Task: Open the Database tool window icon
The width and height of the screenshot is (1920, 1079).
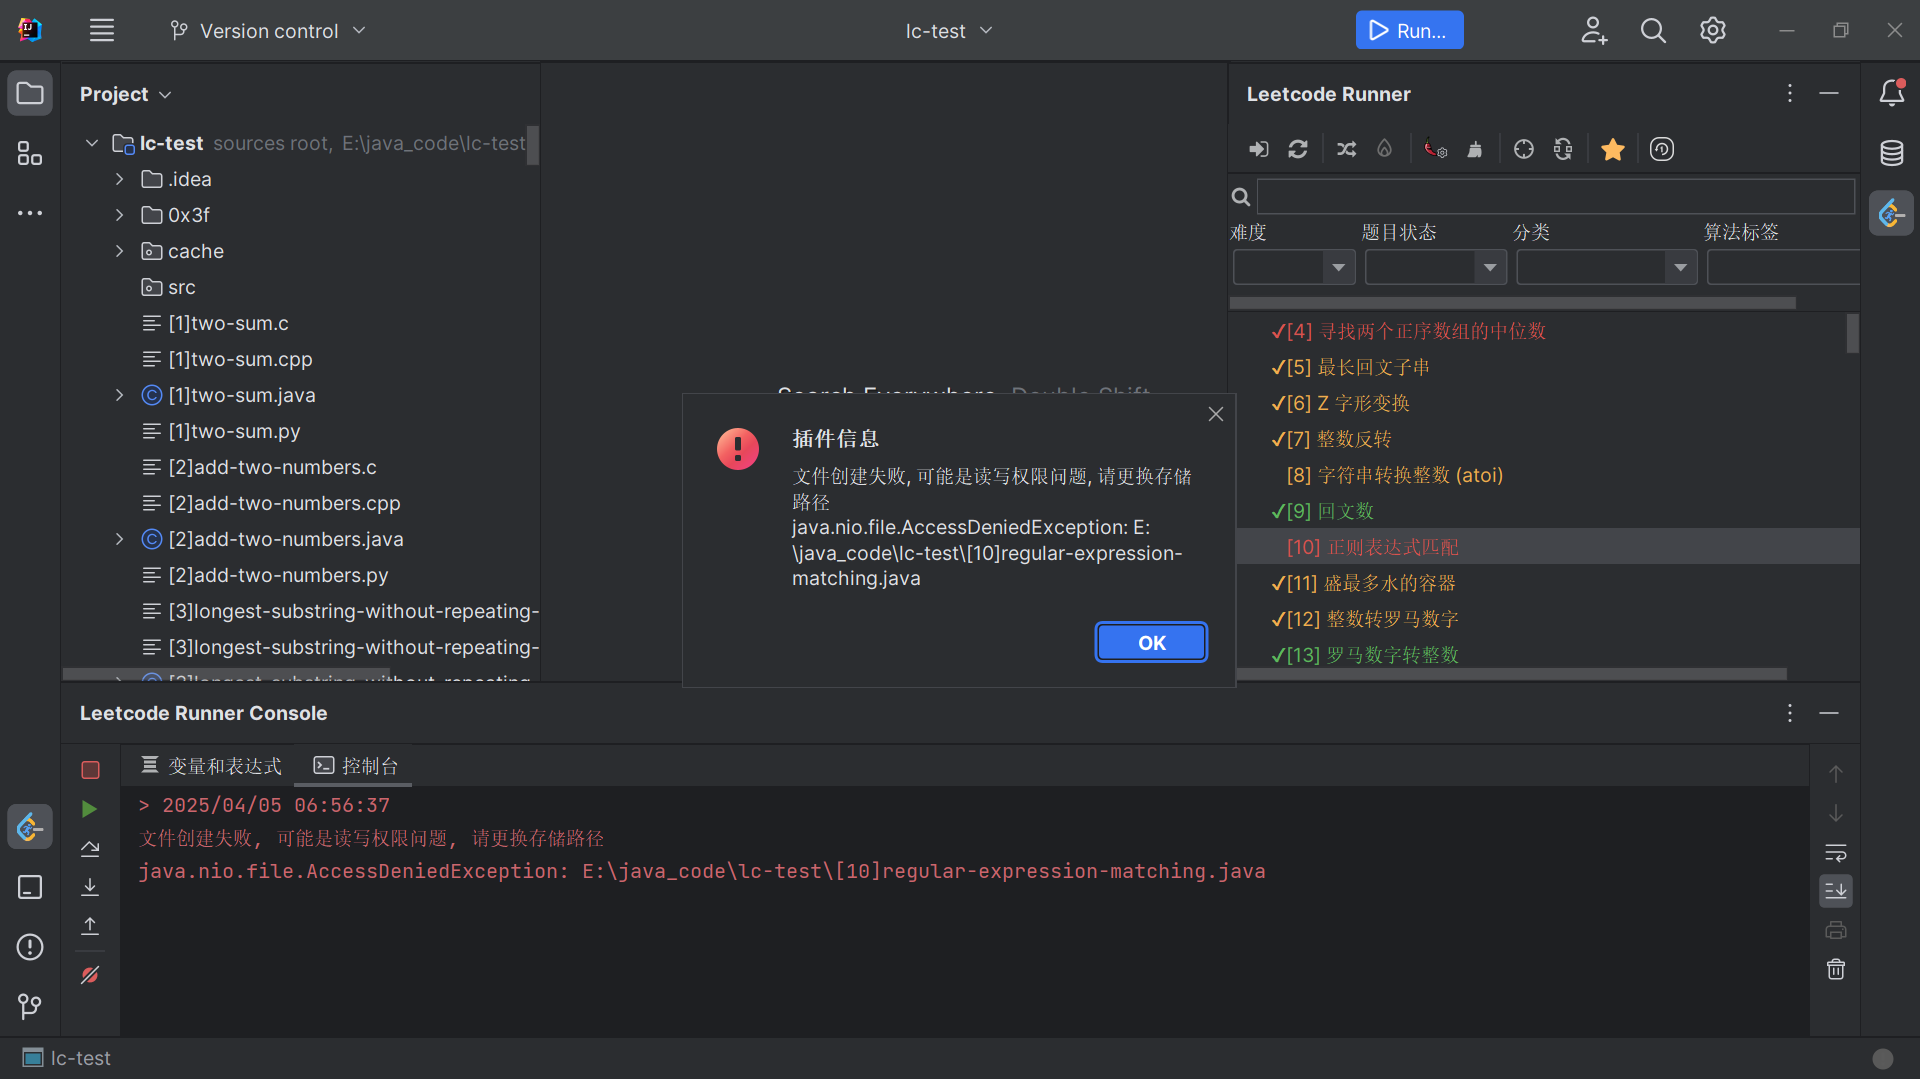Action: (x=1891, y=153)
